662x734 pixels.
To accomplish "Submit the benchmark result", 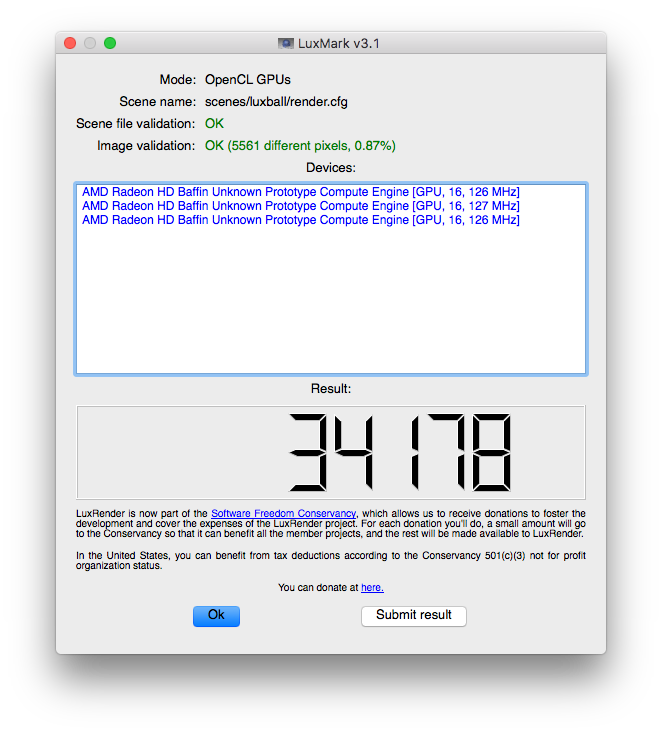I will [413, 616].
